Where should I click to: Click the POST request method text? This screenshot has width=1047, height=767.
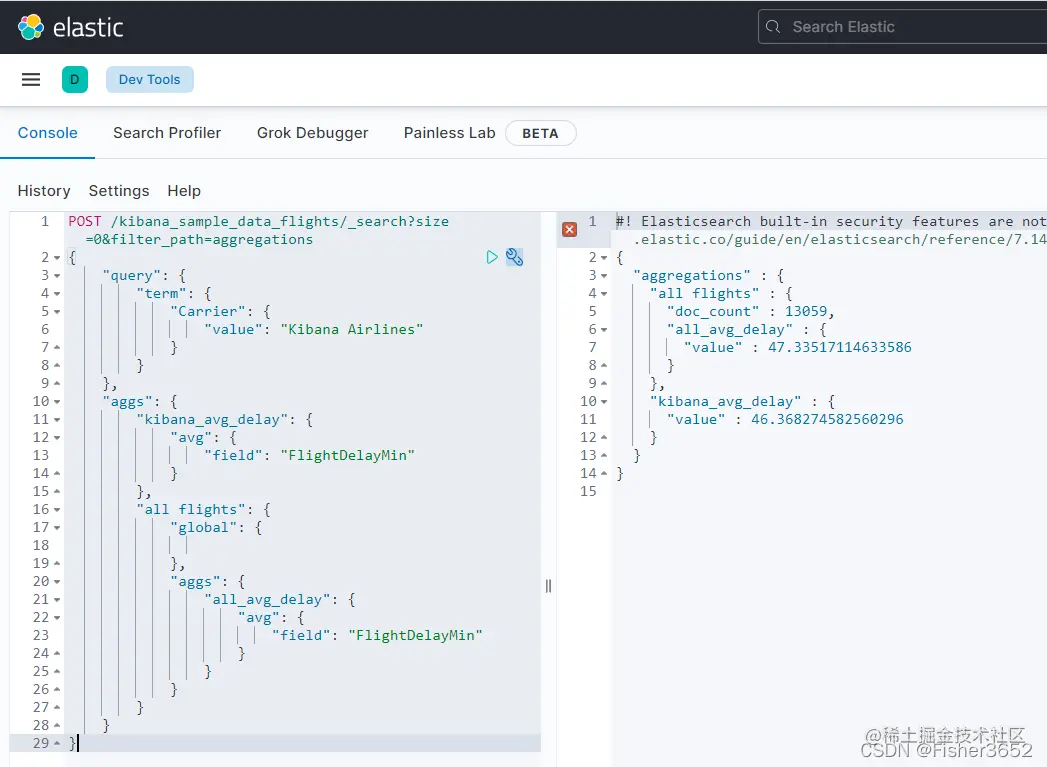point(85,221)
